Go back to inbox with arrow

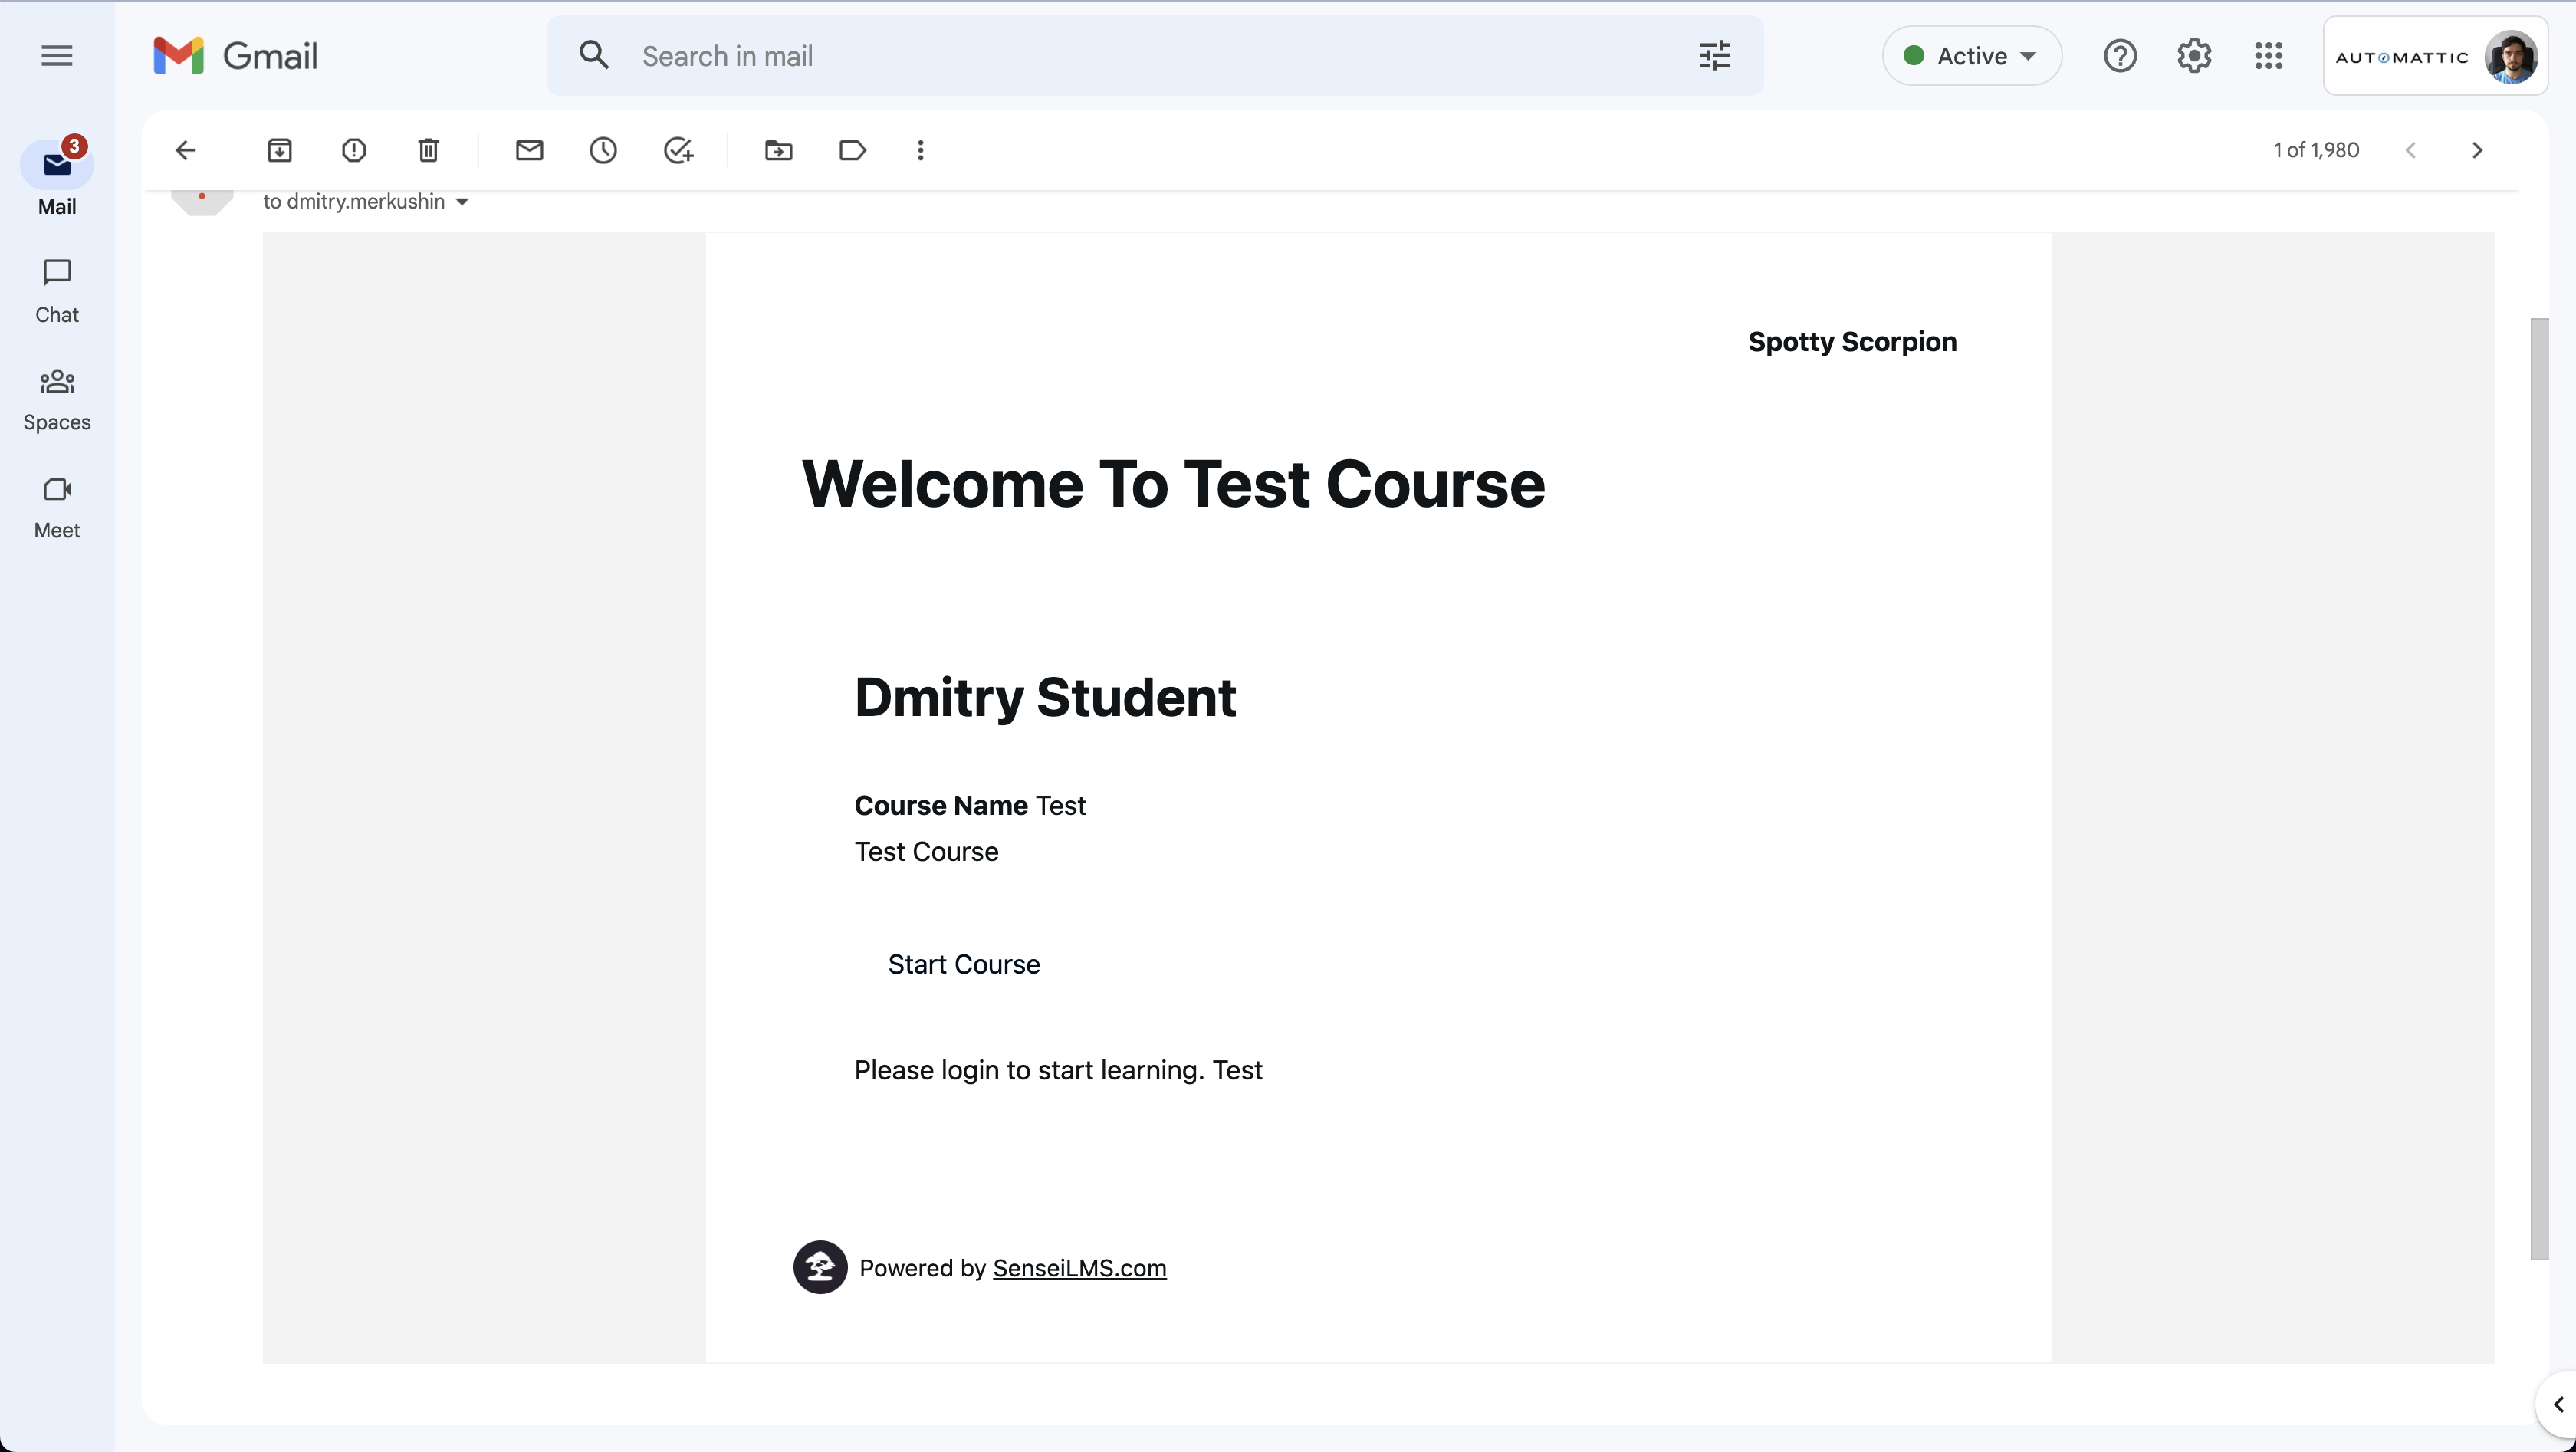point(186,150)
